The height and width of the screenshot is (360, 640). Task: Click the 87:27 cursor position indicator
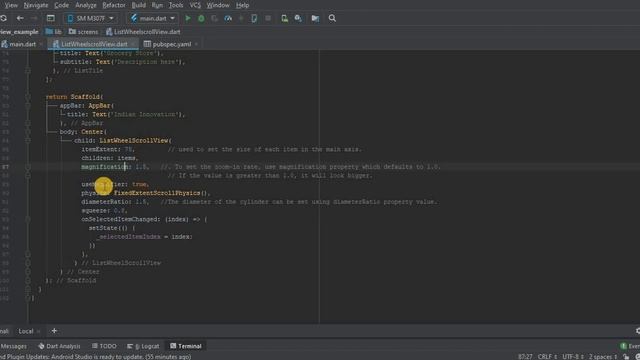coord(525,357)
